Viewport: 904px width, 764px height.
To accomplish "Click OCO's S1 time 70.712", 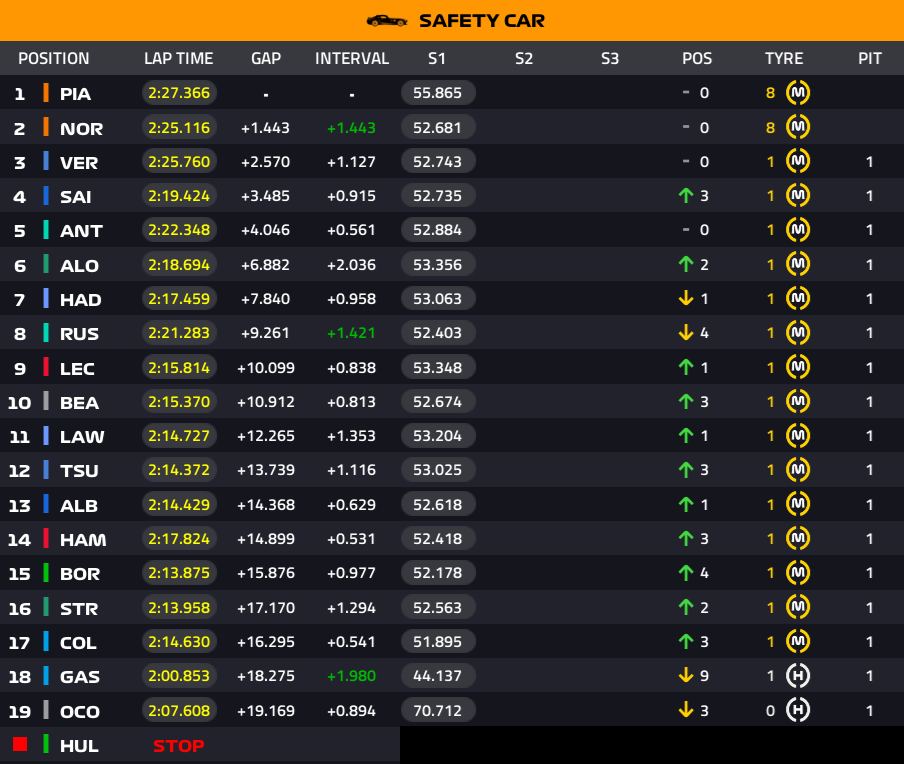I will 438,711.
